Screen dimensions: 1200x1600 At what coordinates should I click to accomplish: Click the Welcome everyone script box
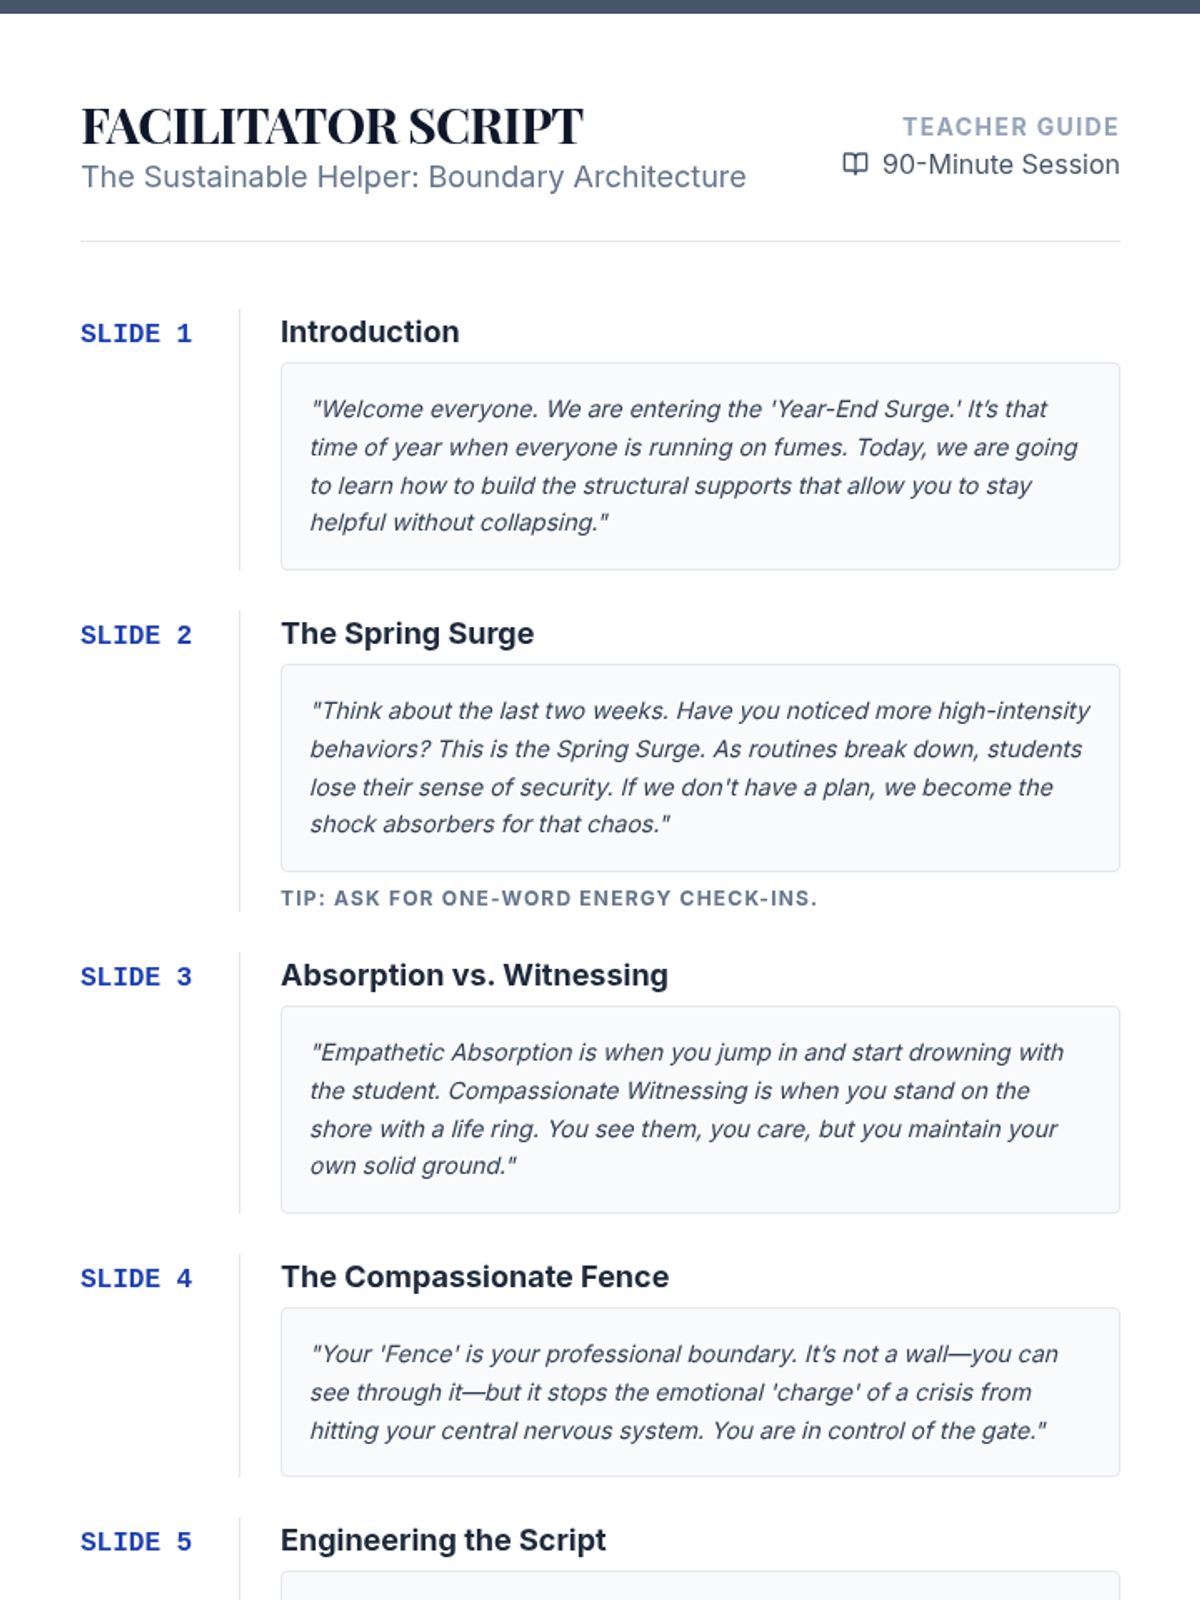click(700, 466)
